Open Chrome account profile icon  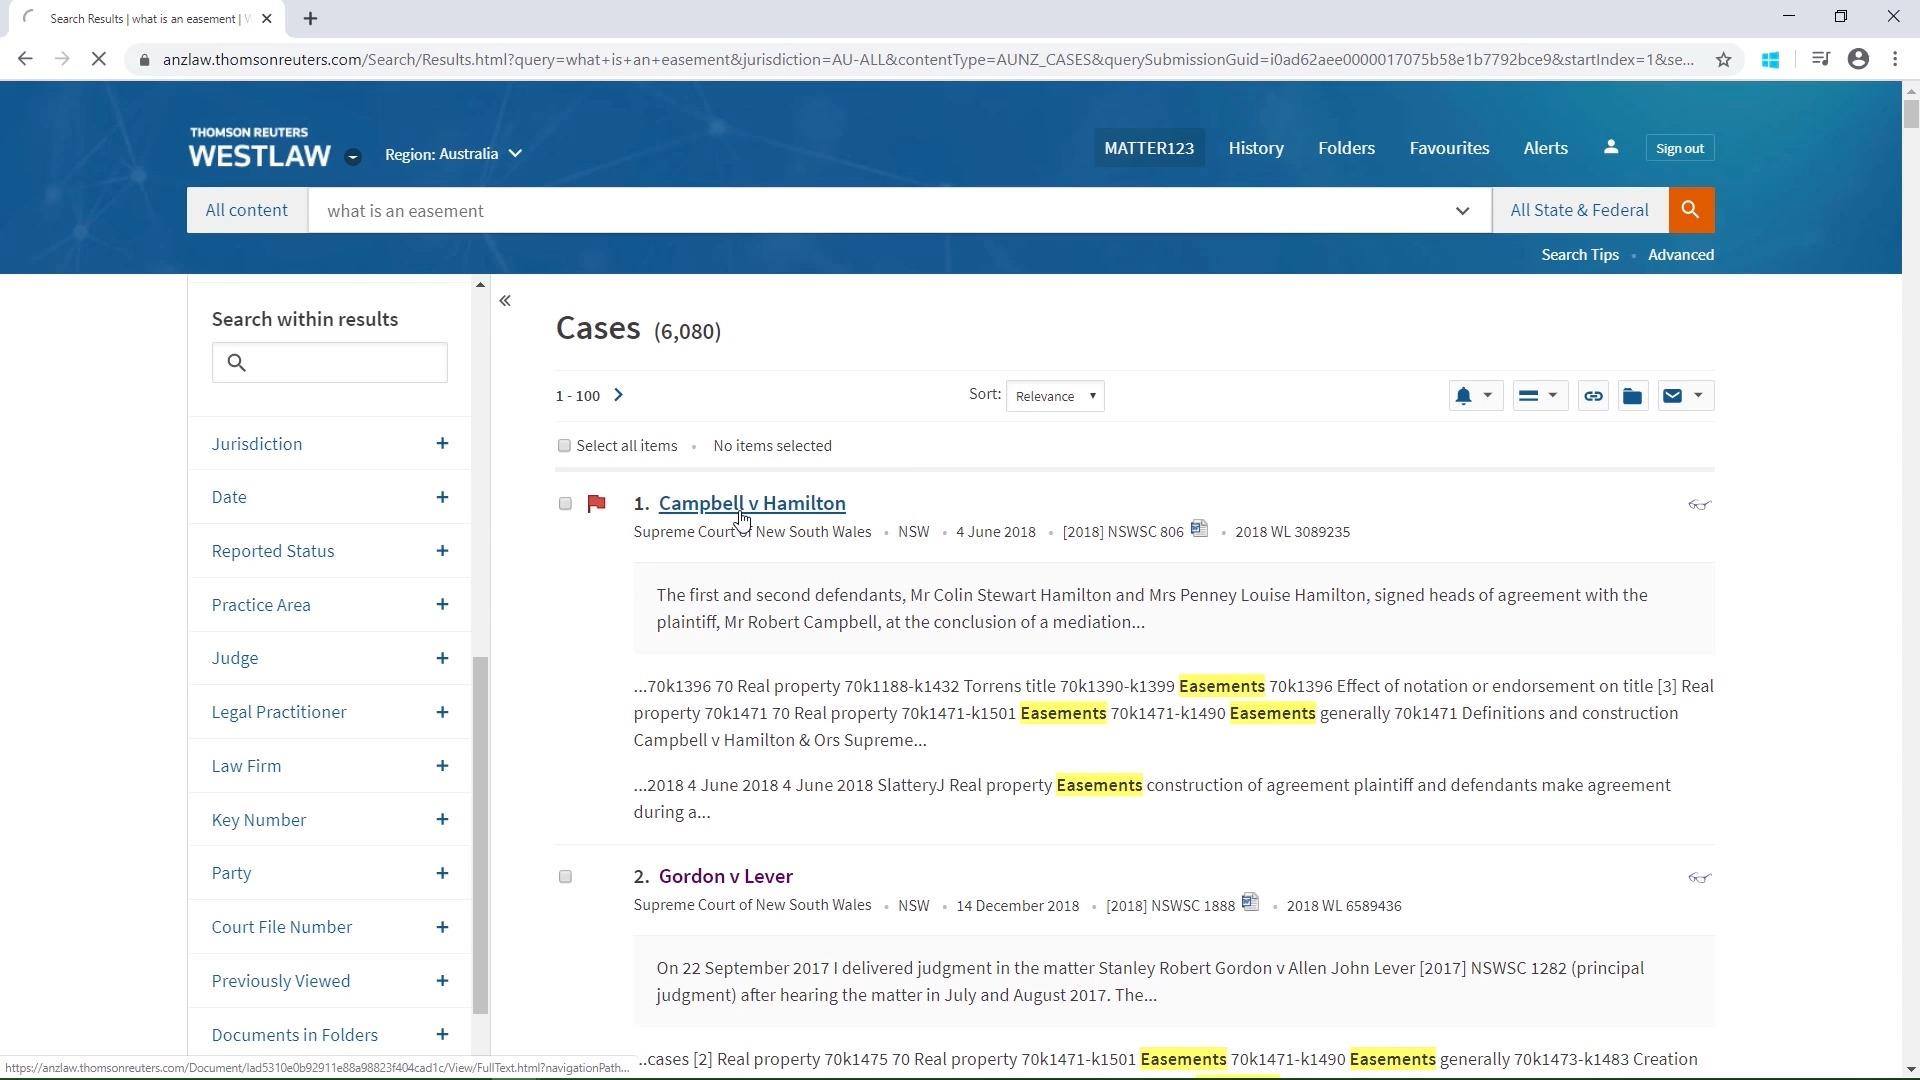[x=1858, y=60]
